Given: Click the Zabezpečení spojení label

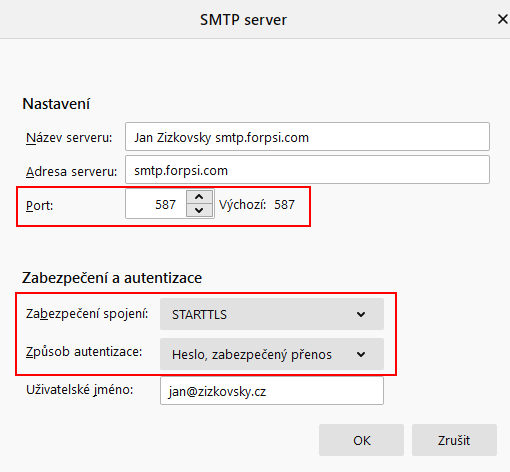Looking at the screenshot, I should (87, 314).
